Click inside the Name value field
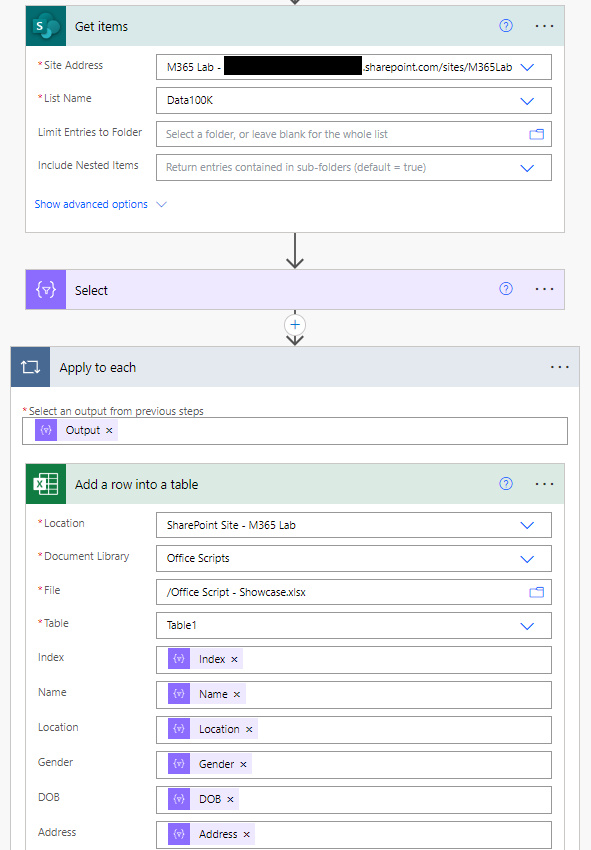 coord(354,695)
